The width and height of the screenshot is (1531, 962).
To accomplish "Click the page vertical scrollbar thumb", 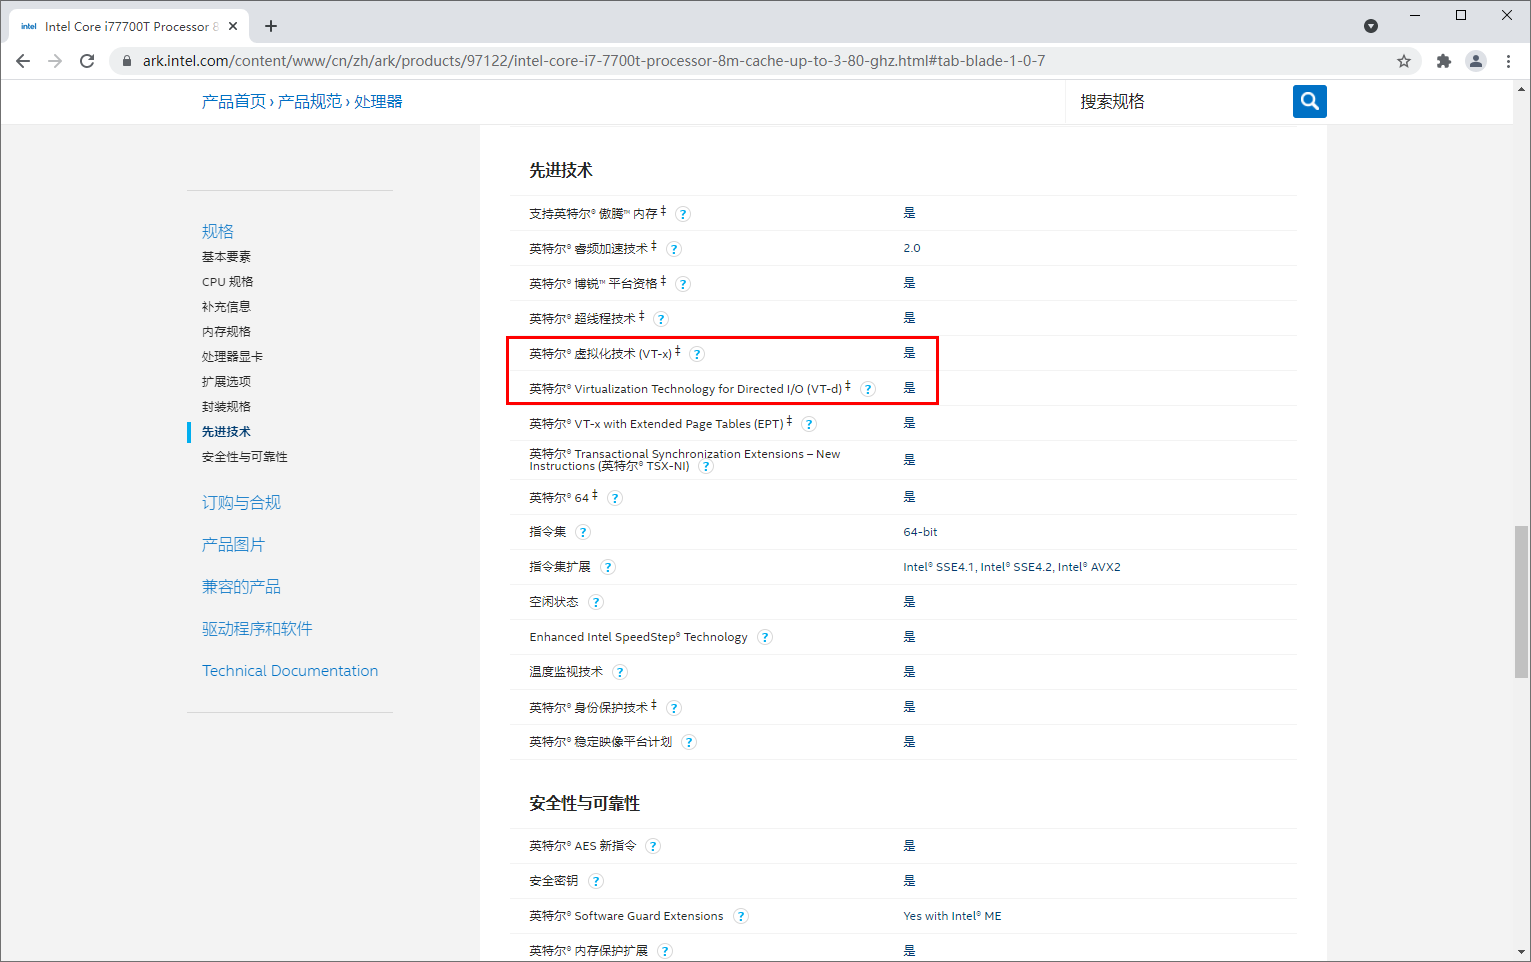I will [1521, 602].
